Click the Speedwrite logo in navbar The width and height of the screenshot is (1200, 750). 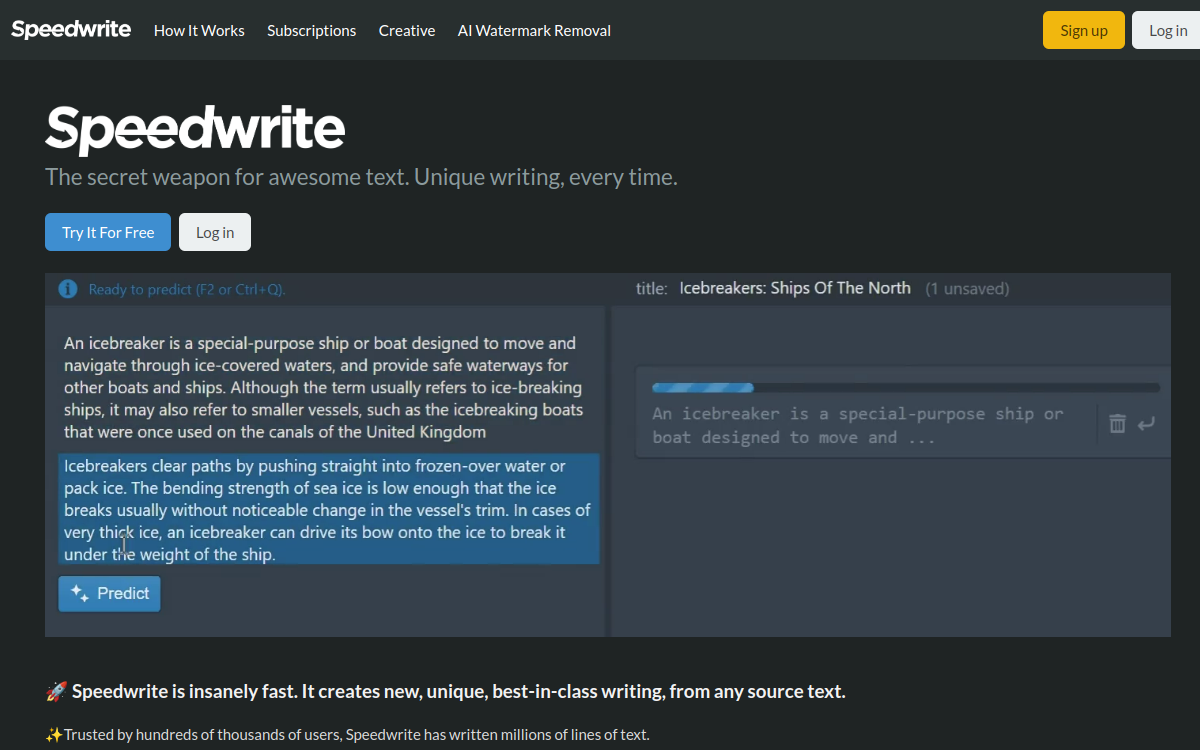click(71, 29)
